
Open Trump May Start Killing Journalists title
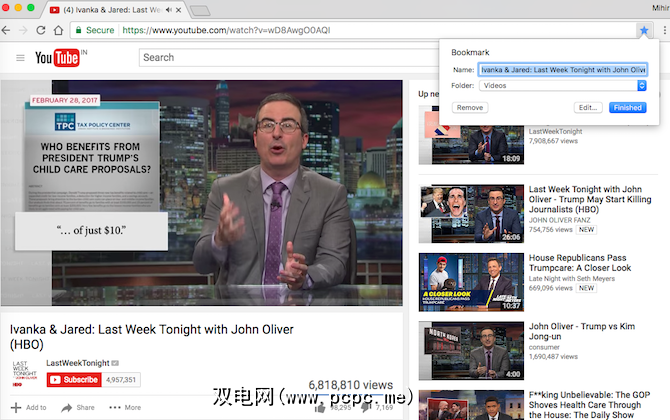[590, 199]
